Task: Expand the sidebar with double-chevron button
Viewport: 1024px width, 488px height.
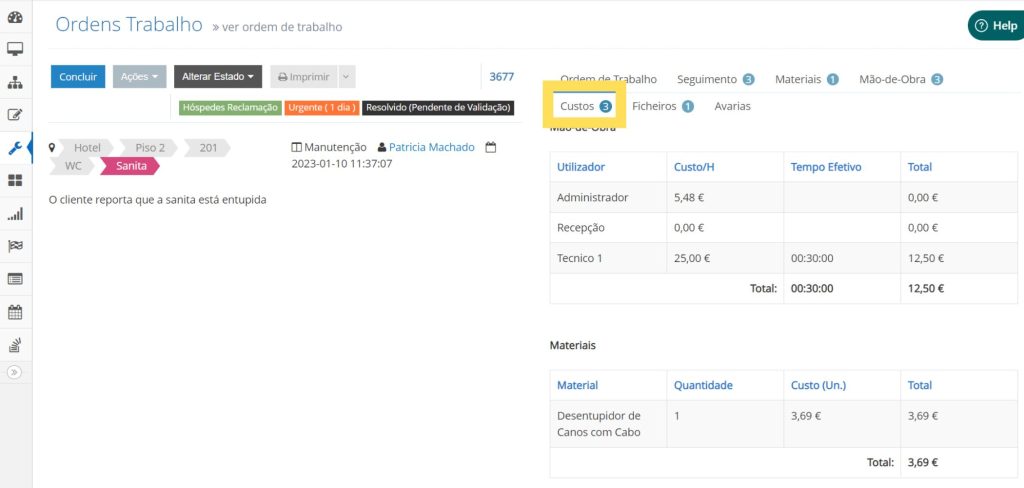Action: pos(15,372)
